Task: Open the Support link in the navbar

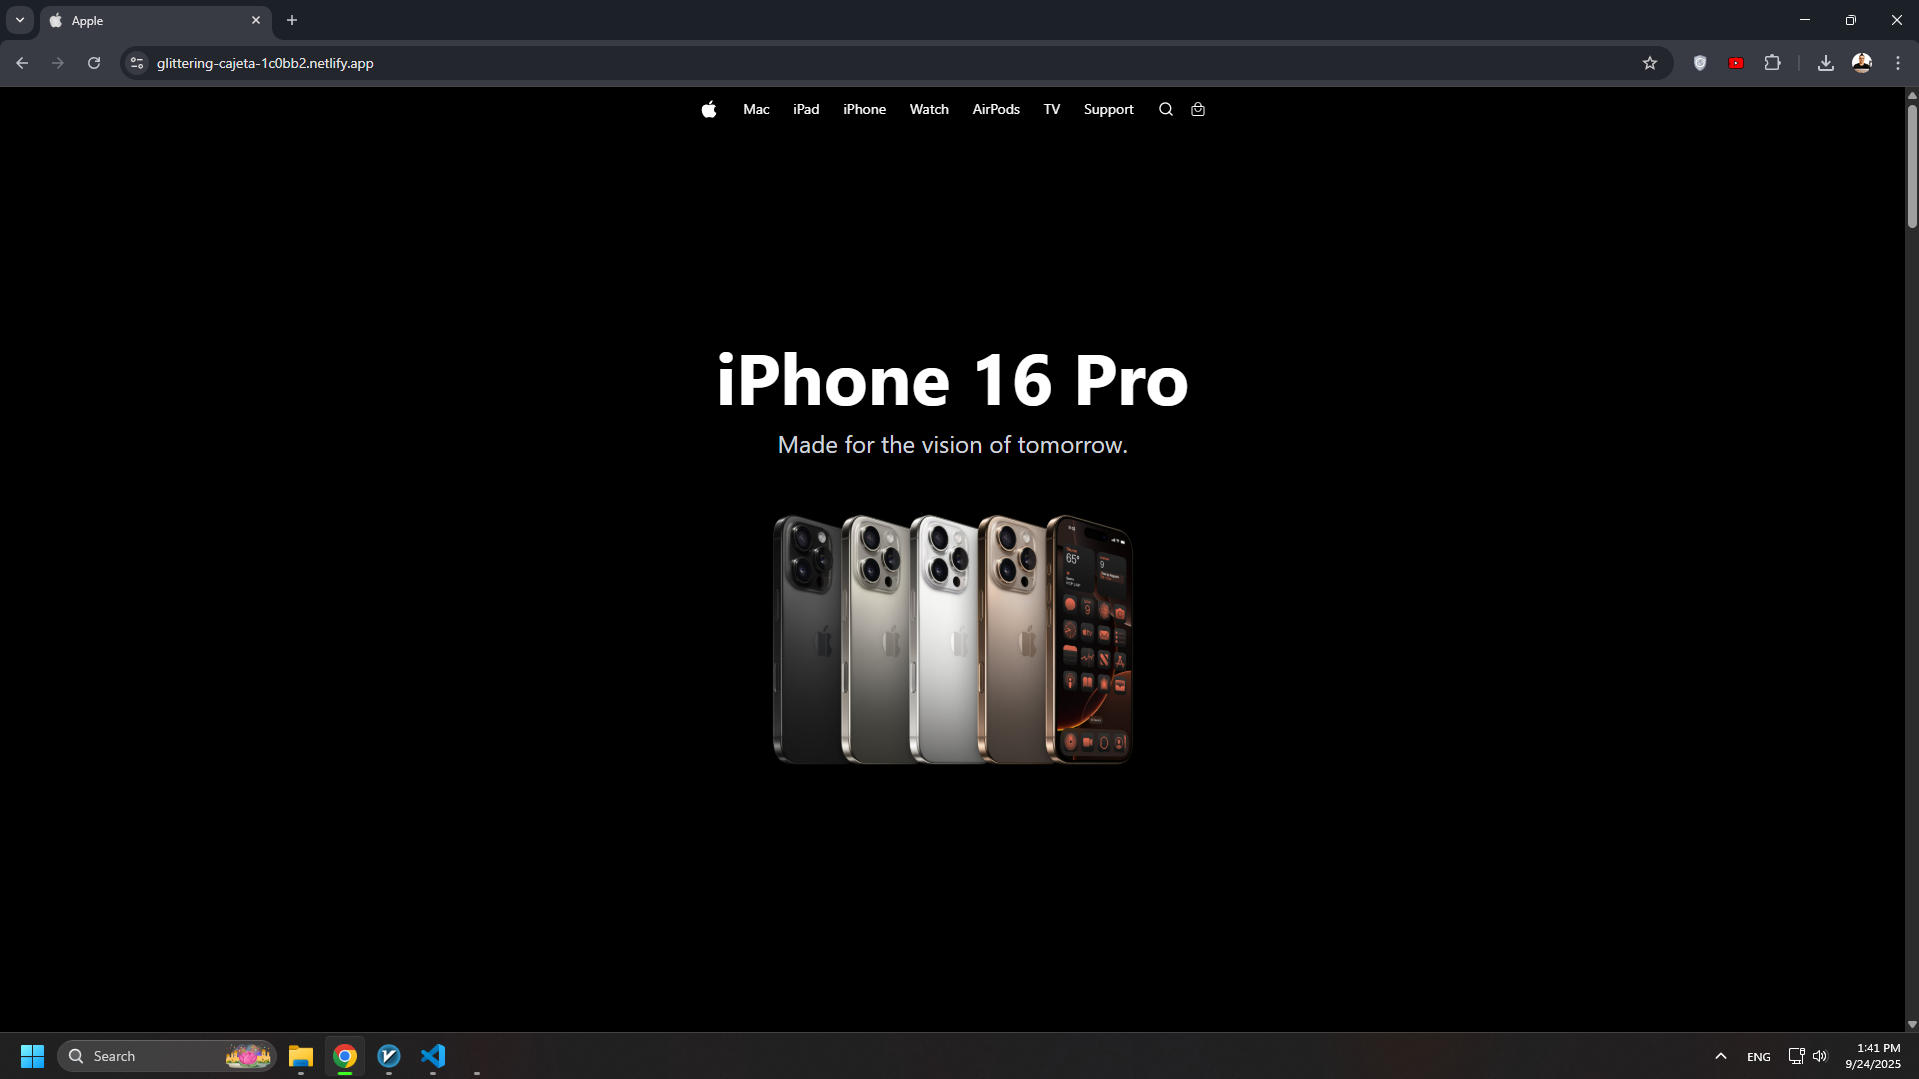Action: click(1108, 110)
